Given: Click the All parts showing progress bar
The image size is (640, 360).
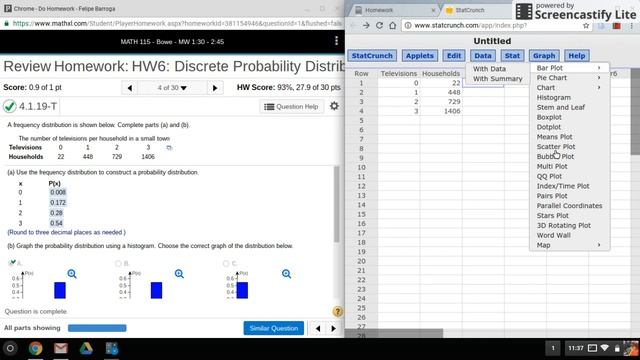Looking at the screenshot, I should click(97, 328).
